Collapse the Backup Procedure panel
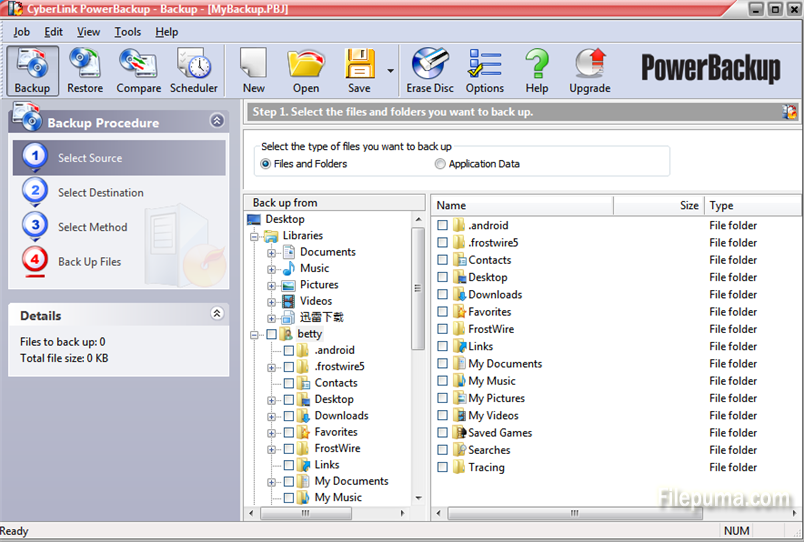Screen dimensions: 804x542 (x=217, y=121)
